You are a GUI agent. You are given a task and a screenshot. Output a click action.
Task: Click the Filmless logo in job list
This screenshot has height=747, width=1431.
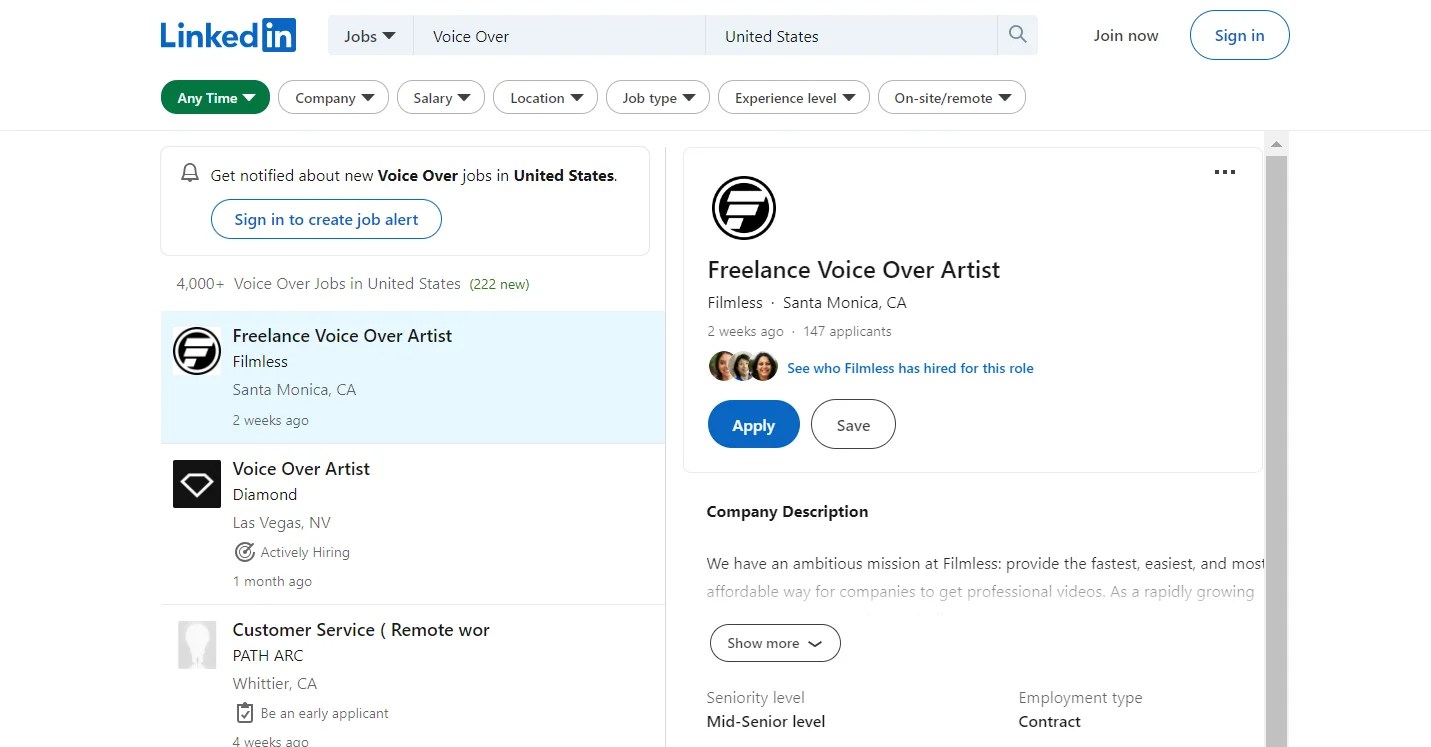(x=197, y=351)
